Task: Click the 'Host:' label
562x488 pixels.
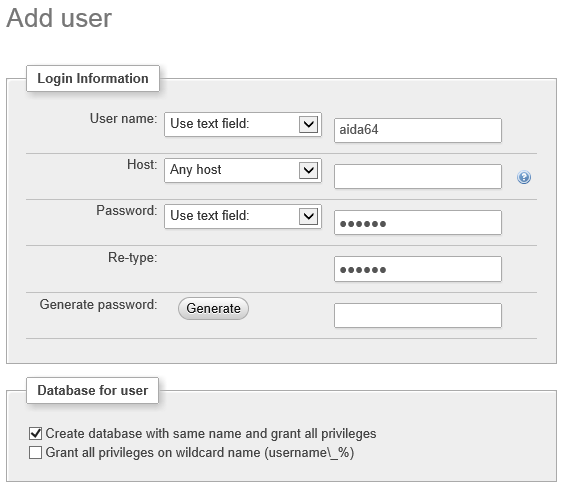Action: pos(142,164)
